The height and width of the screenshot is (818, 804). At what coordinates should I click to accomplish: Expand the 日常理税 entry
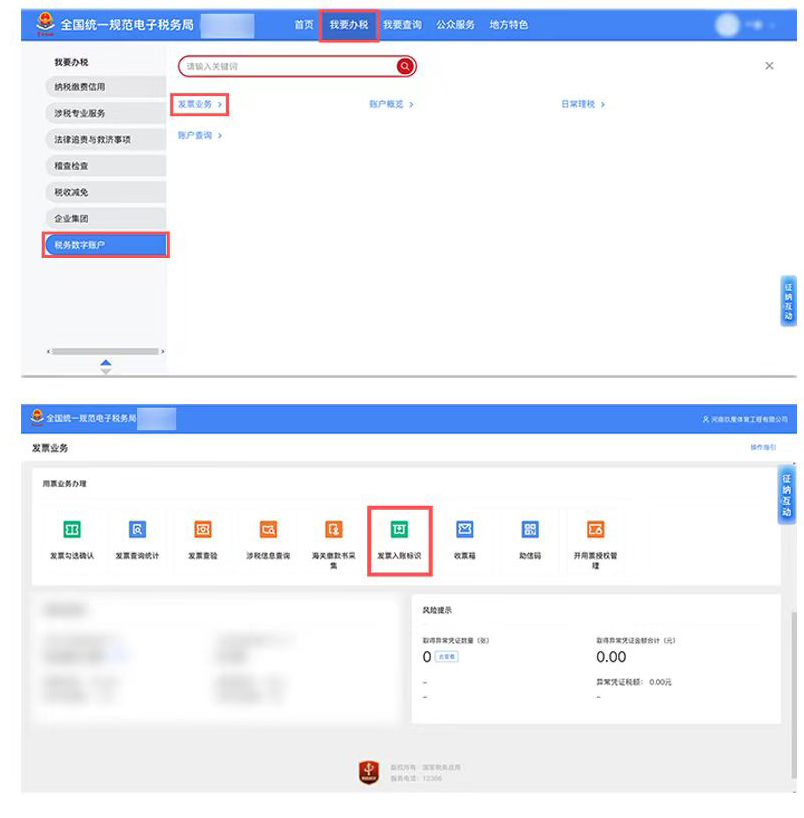coord(583,104)
